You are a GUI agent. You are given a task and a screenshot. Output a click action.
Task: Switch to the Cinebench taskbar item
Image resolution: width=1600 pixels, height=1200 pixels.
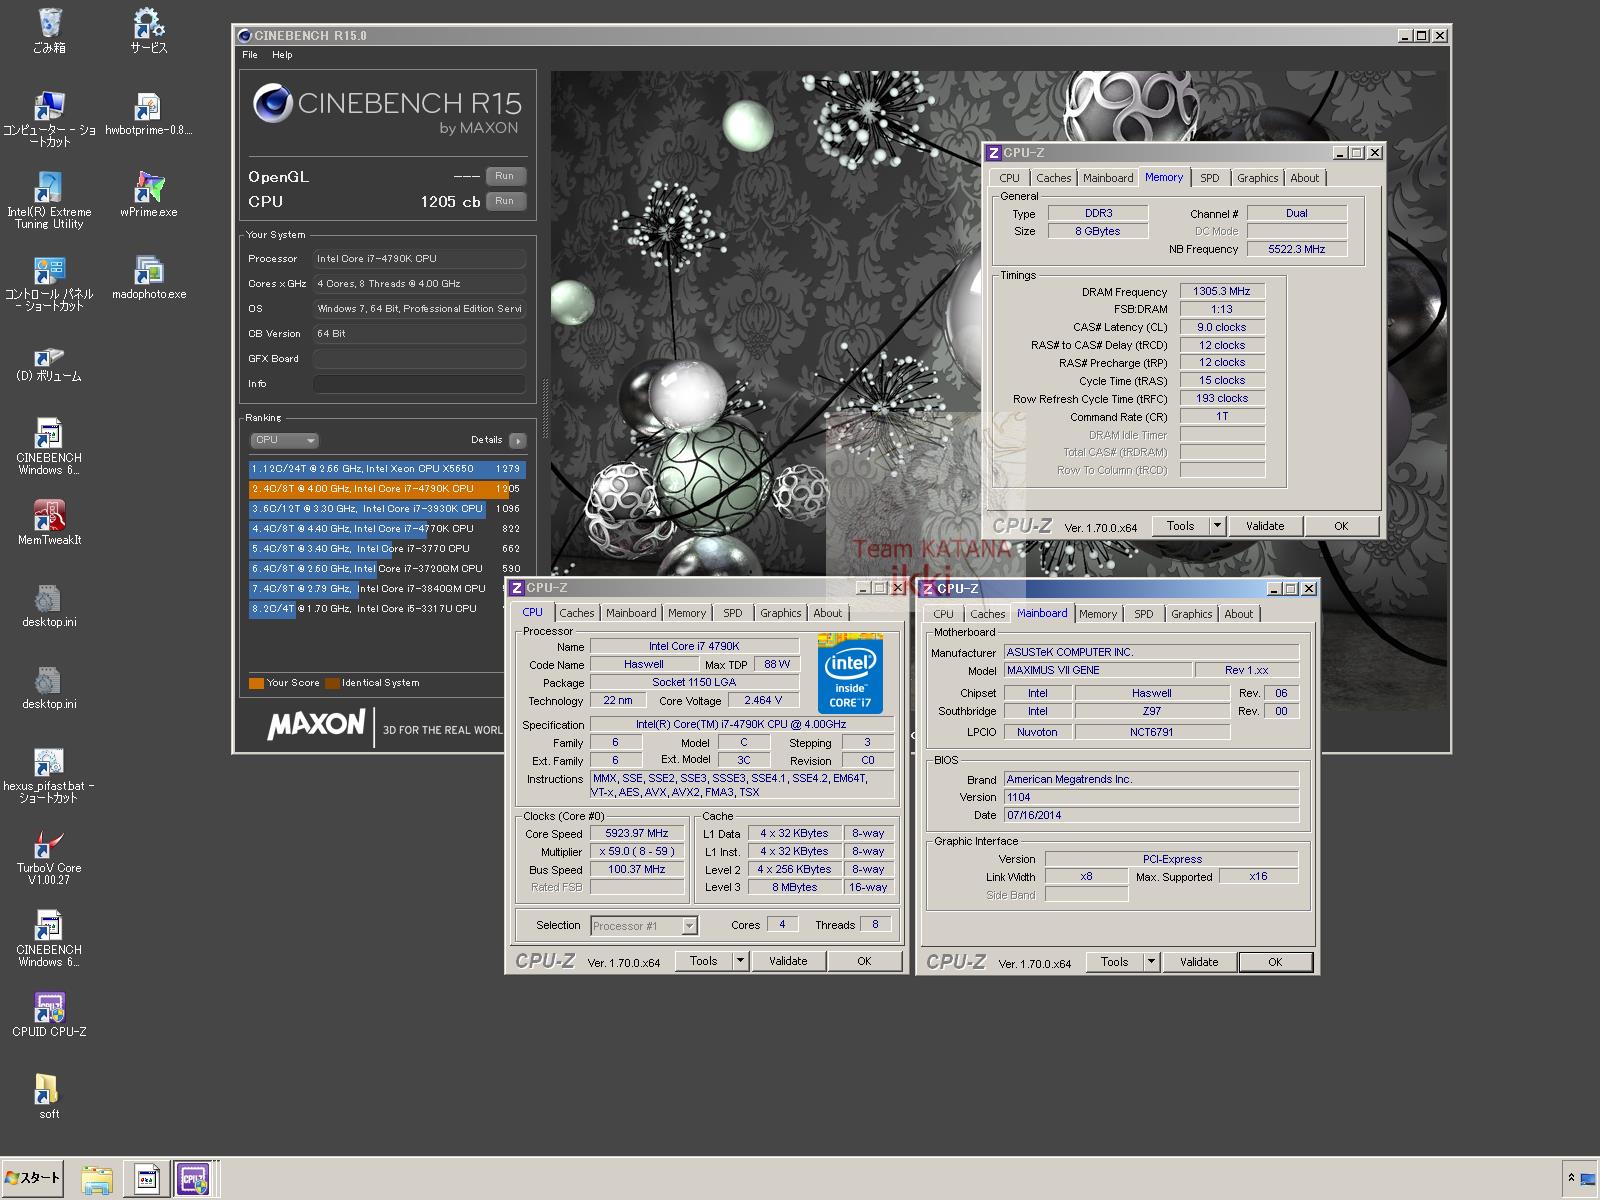(x=147, y=1179)
